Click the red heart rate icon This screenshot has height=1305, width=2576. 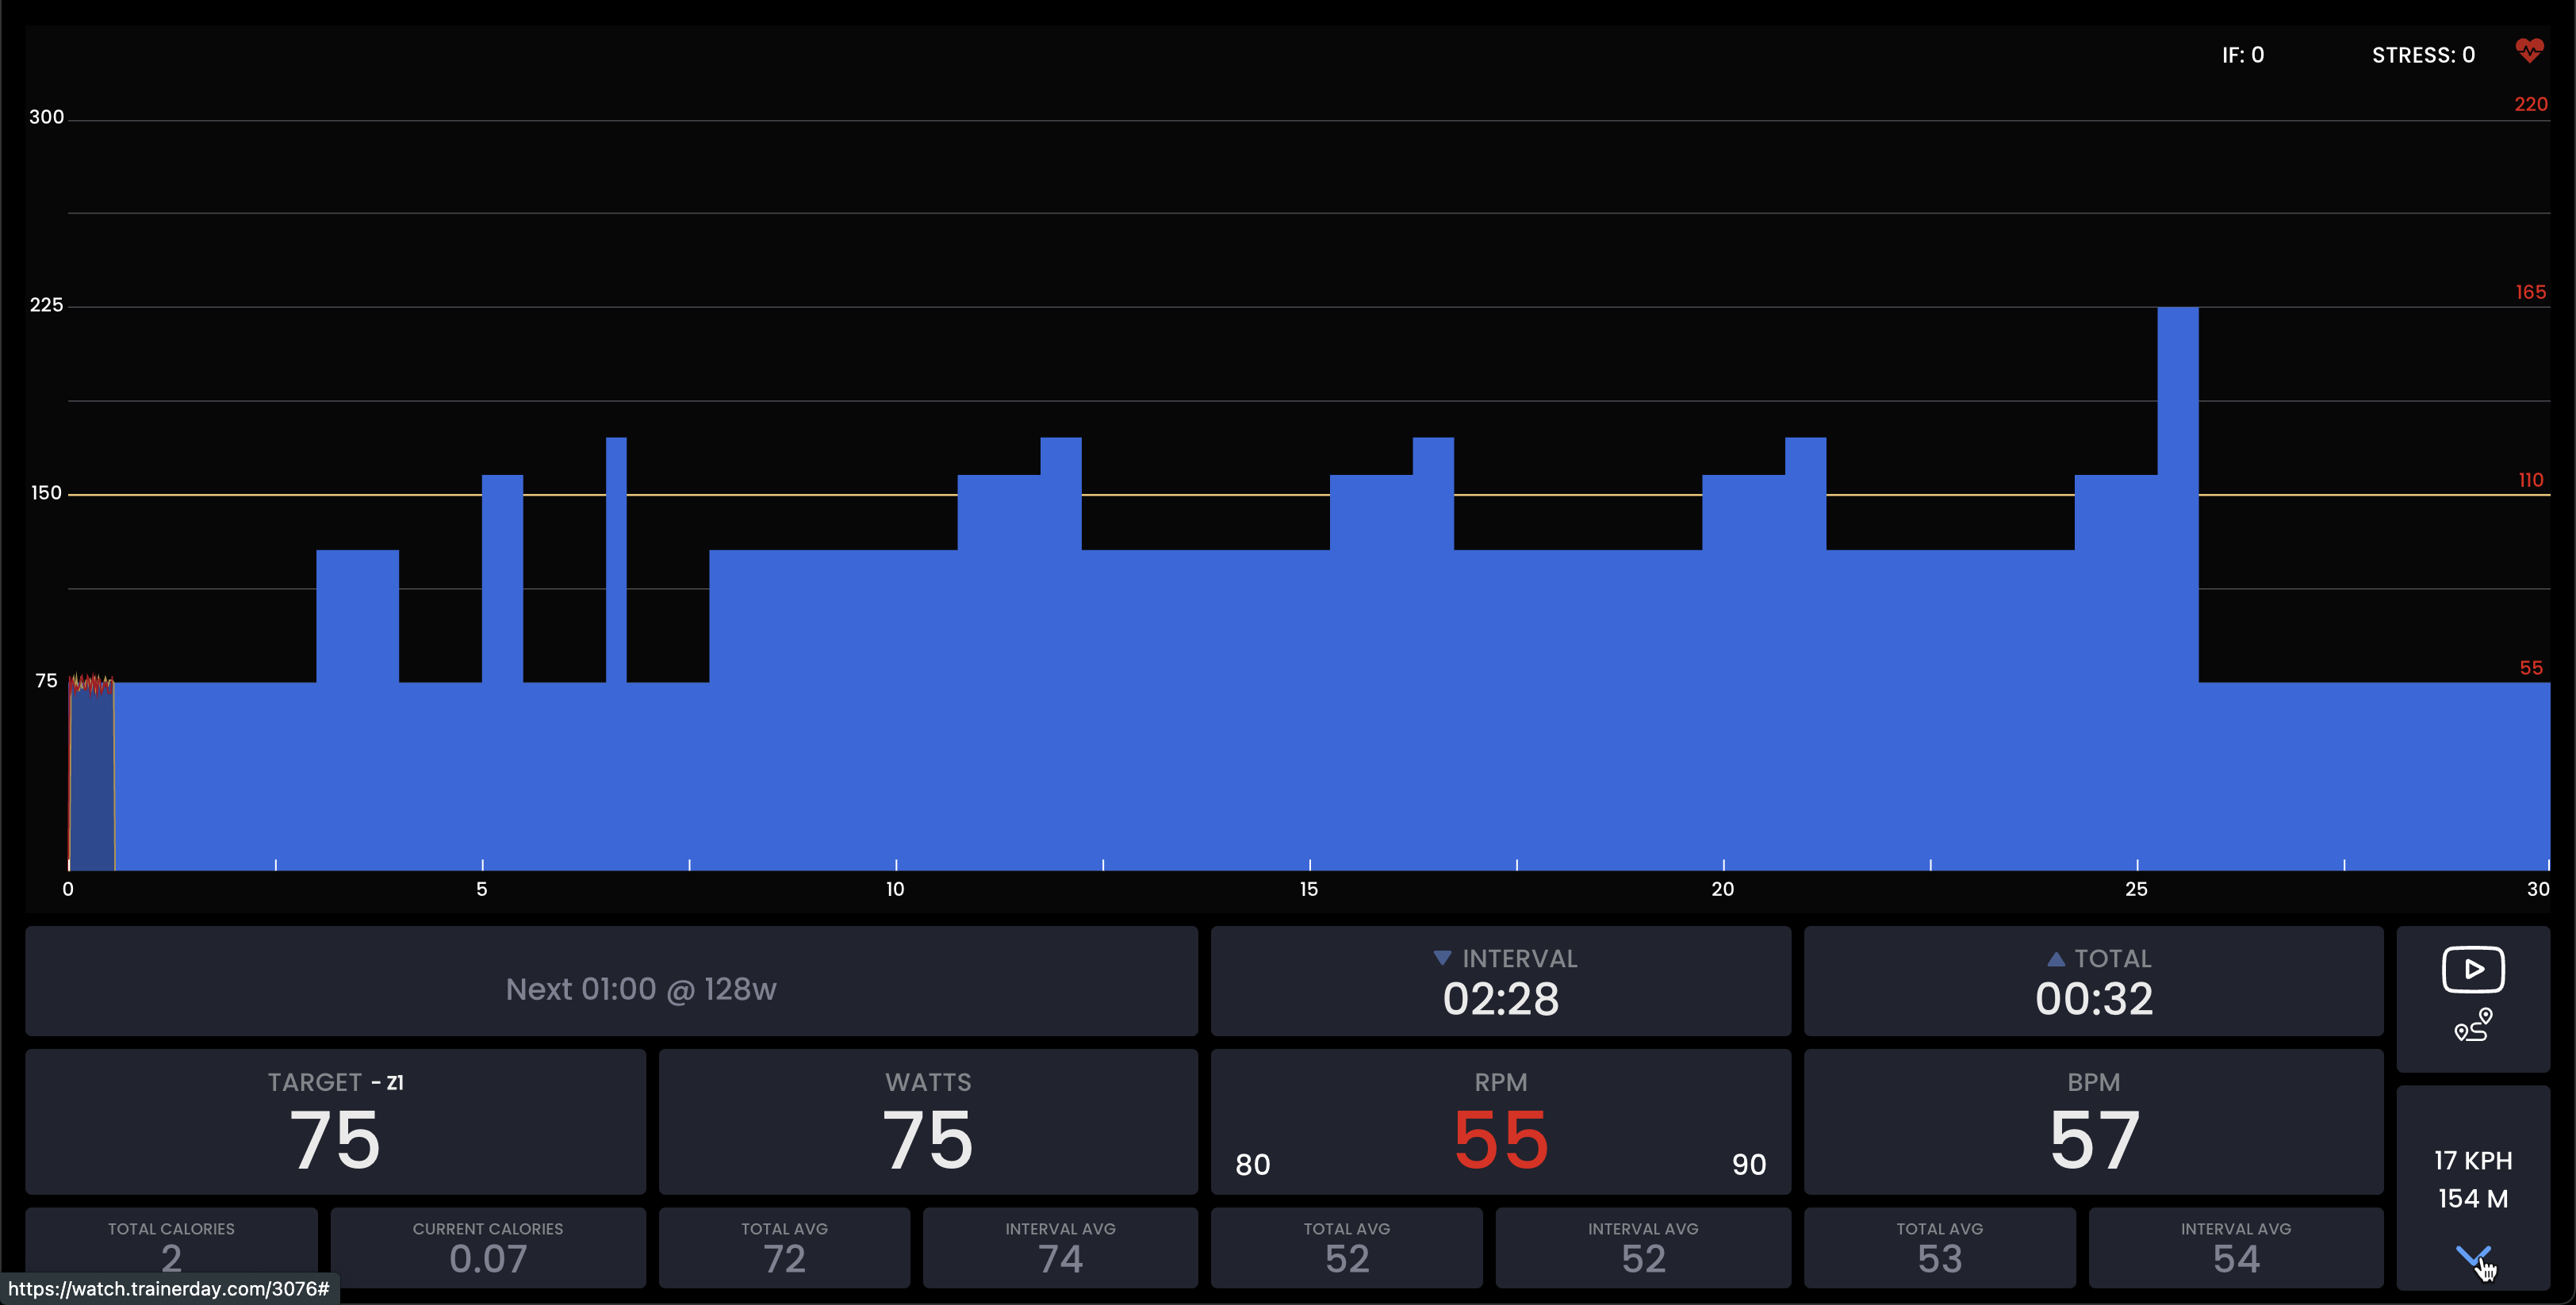click(x=2529, y=50)
